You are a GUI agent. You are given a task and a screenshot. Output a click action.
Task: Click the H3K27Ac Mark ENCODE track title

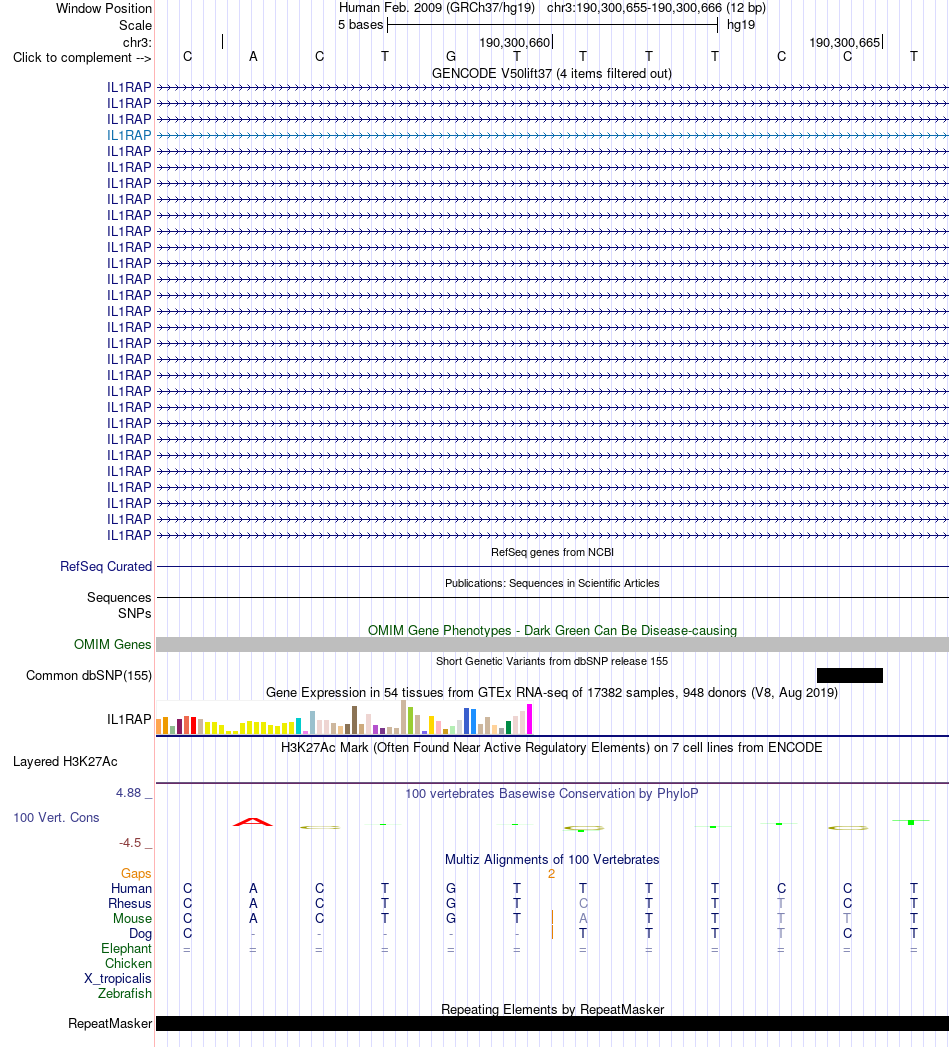pos(551,747)
